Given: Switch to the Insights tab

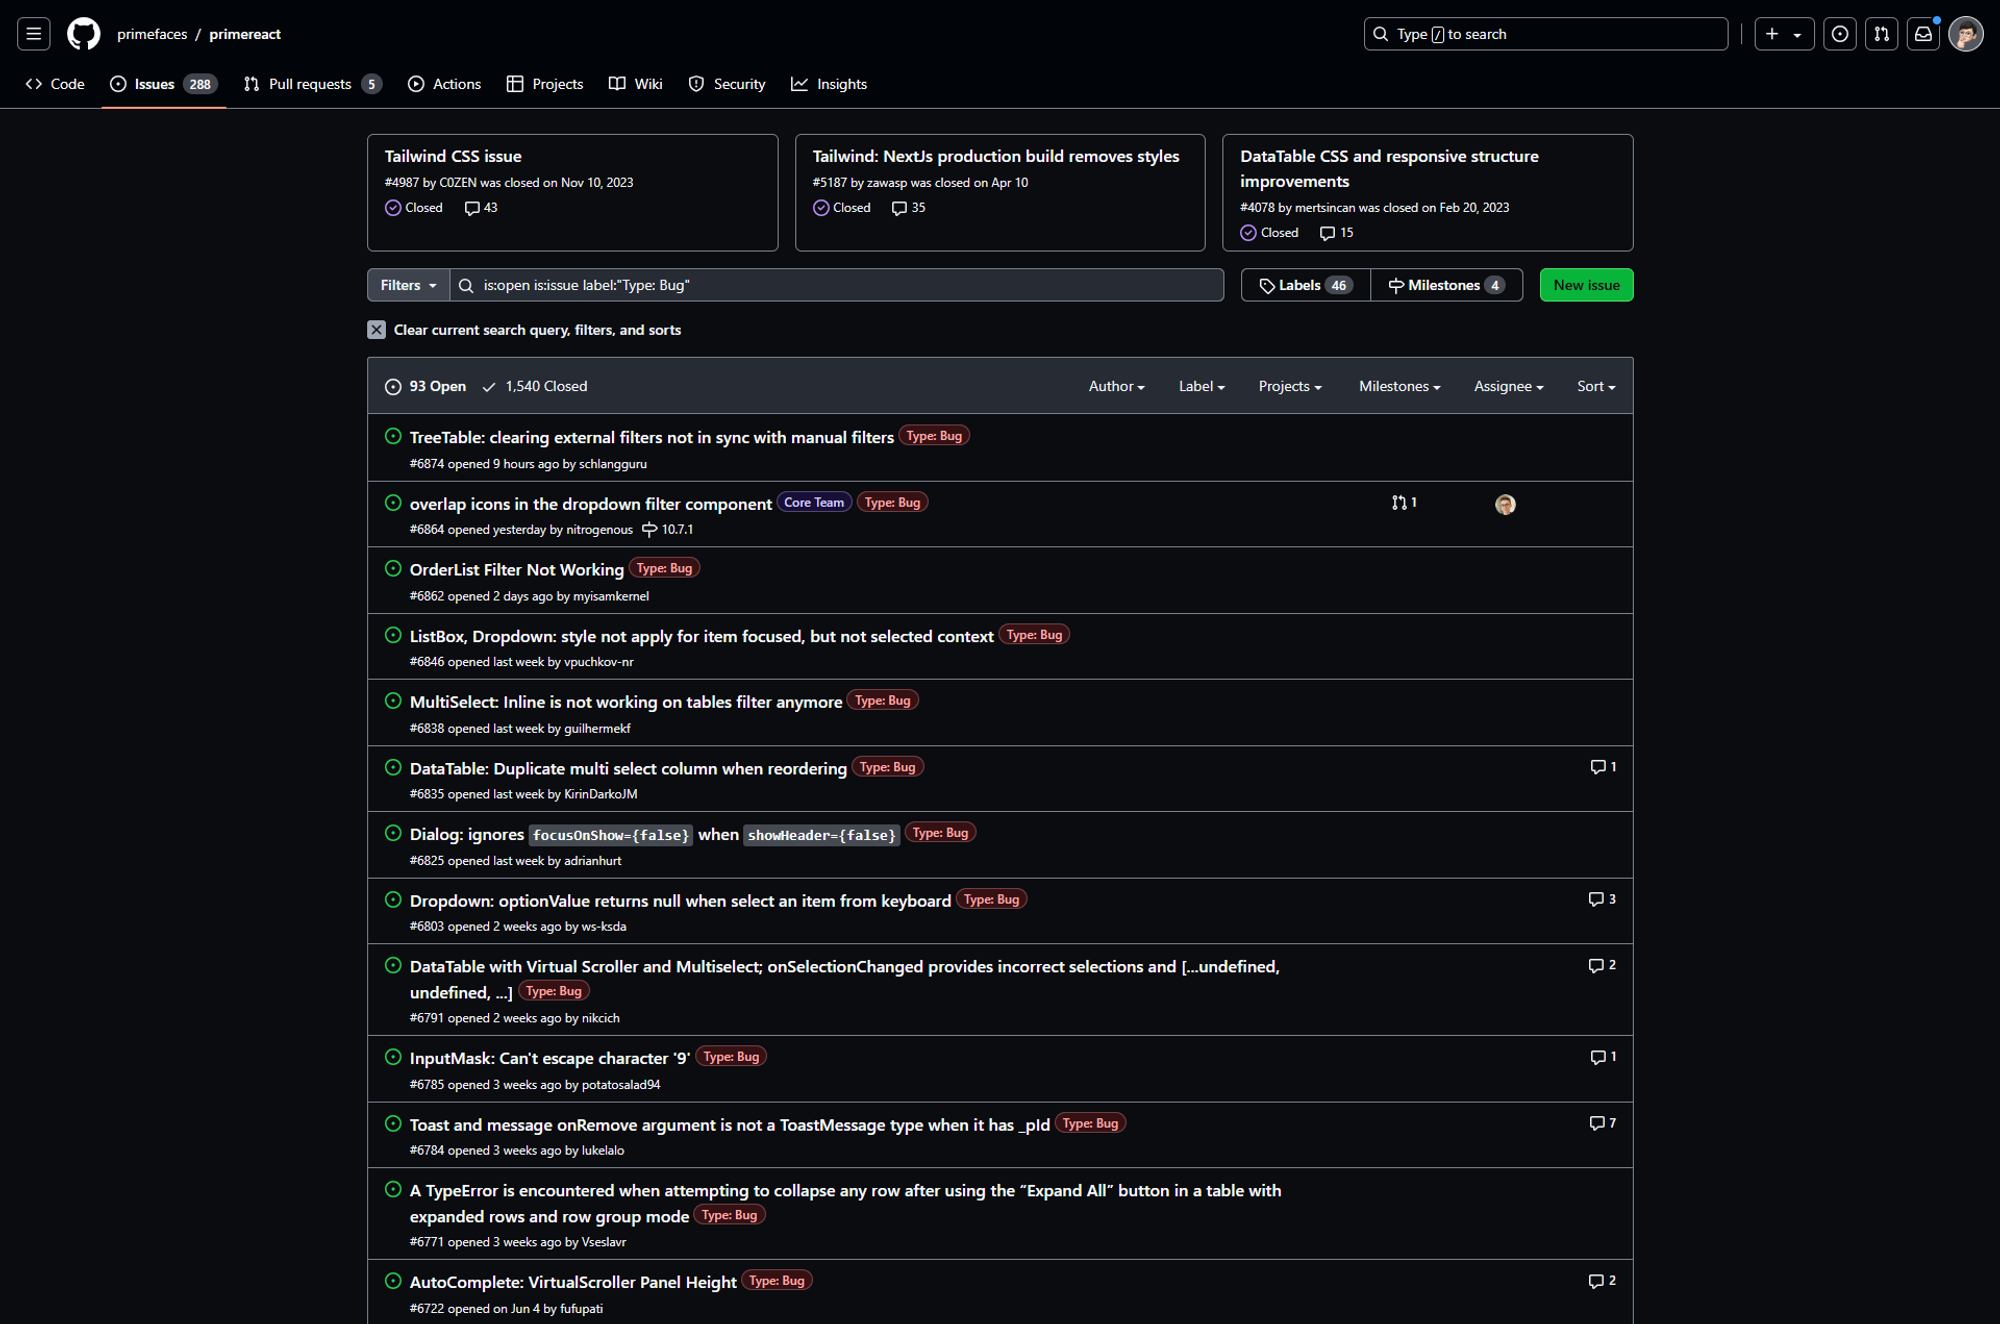Looking at the screenshot, I should 829,84.
